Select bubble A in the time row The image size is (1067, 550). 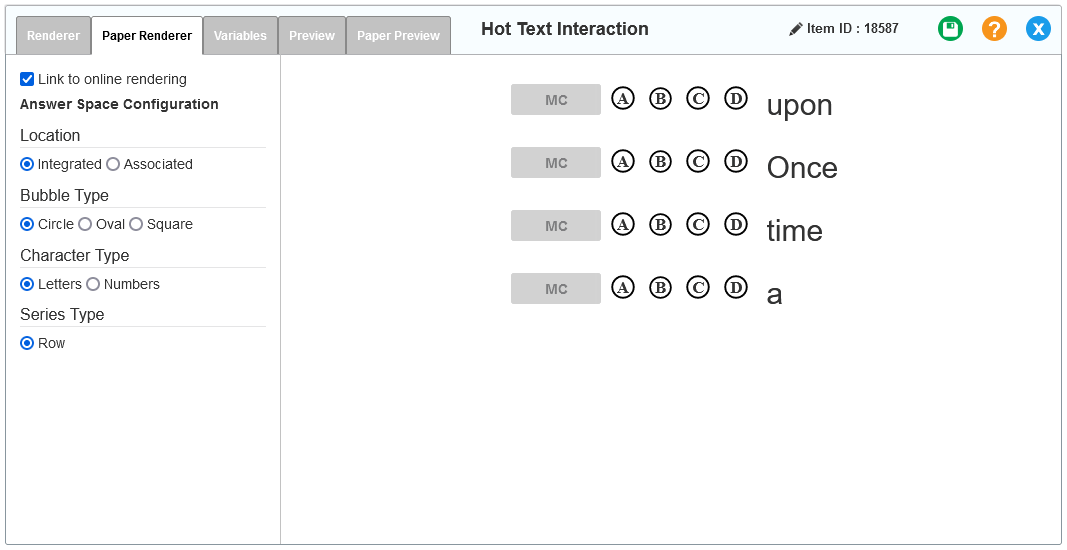pyautogui.click(x=623, y=225)
